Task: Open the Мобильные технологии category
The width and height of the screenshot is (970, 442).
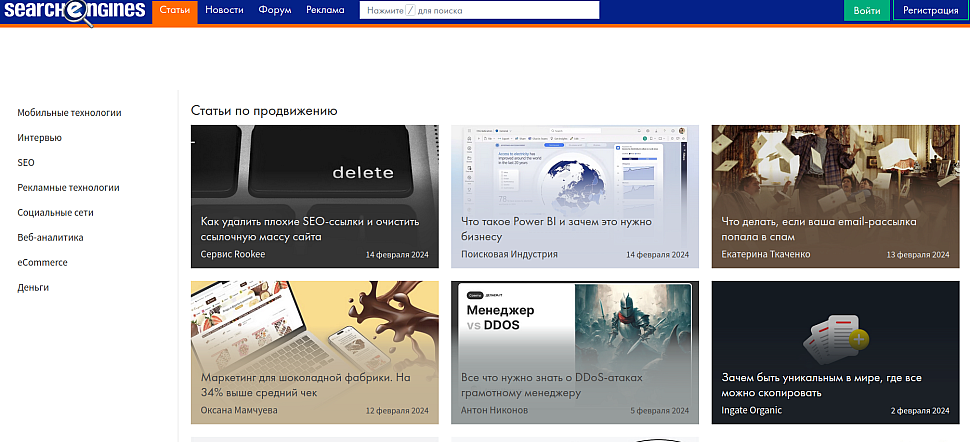Action: 69,113
